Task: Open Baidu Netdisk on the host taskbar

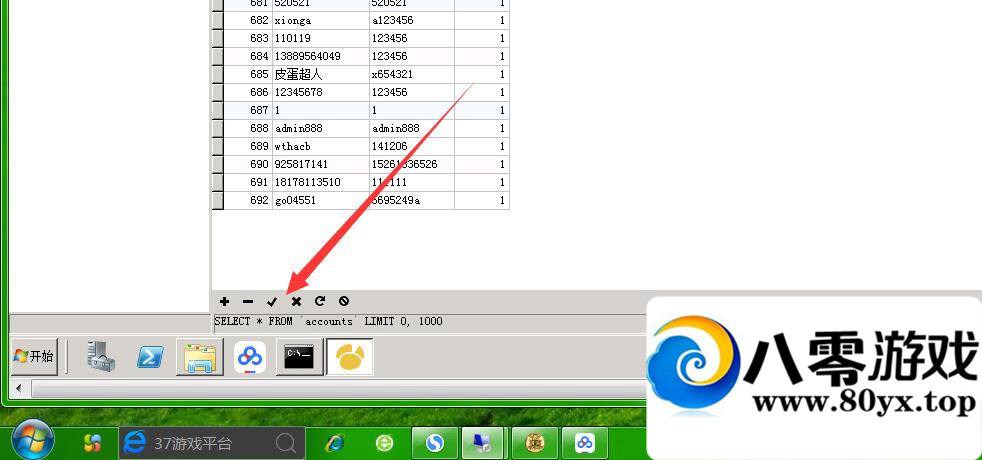Action: pyautogui.click(x=585, y=443)
